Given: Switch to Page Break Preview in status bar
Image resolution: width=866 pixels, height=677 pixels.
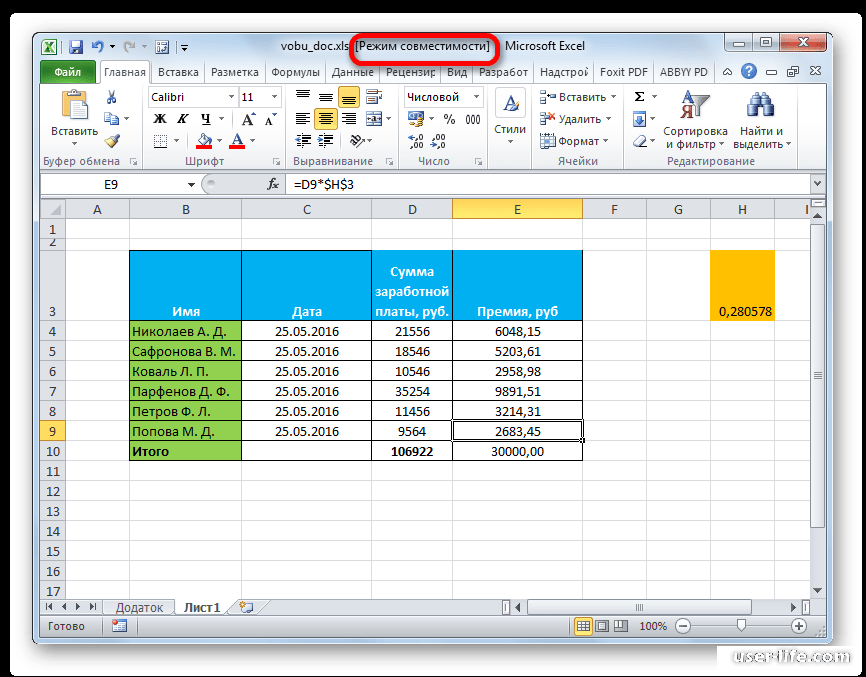Looking at the screenshot, I should point(621,626).
